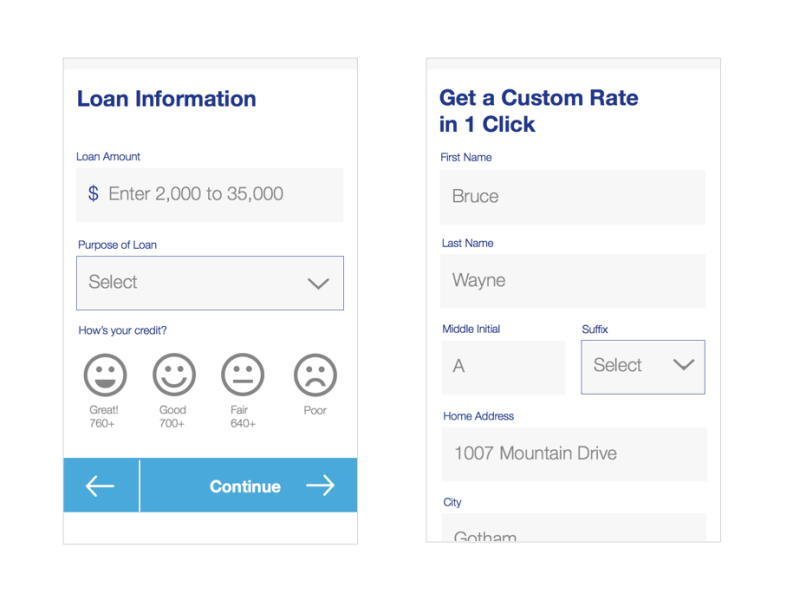Click the dollar sign in Loan Amount

click(93, 194)
